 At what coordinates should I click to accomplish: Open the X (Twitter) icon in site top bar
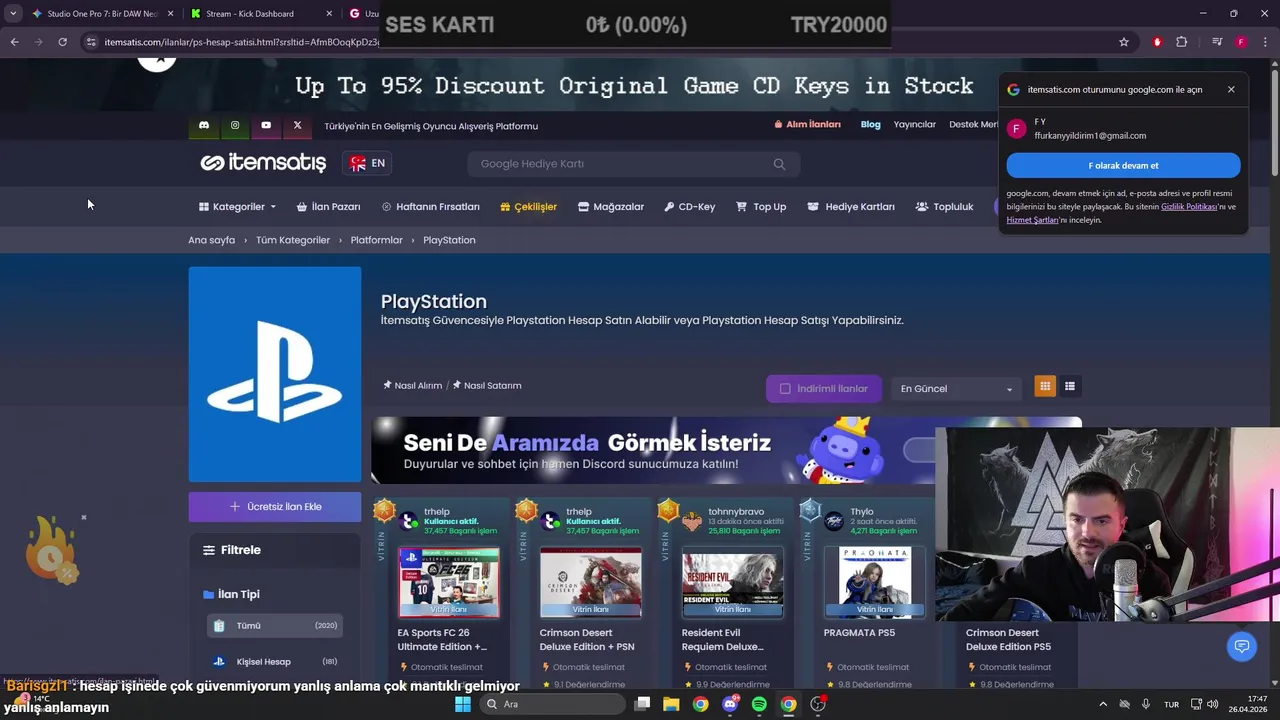[x=297, y=126]
